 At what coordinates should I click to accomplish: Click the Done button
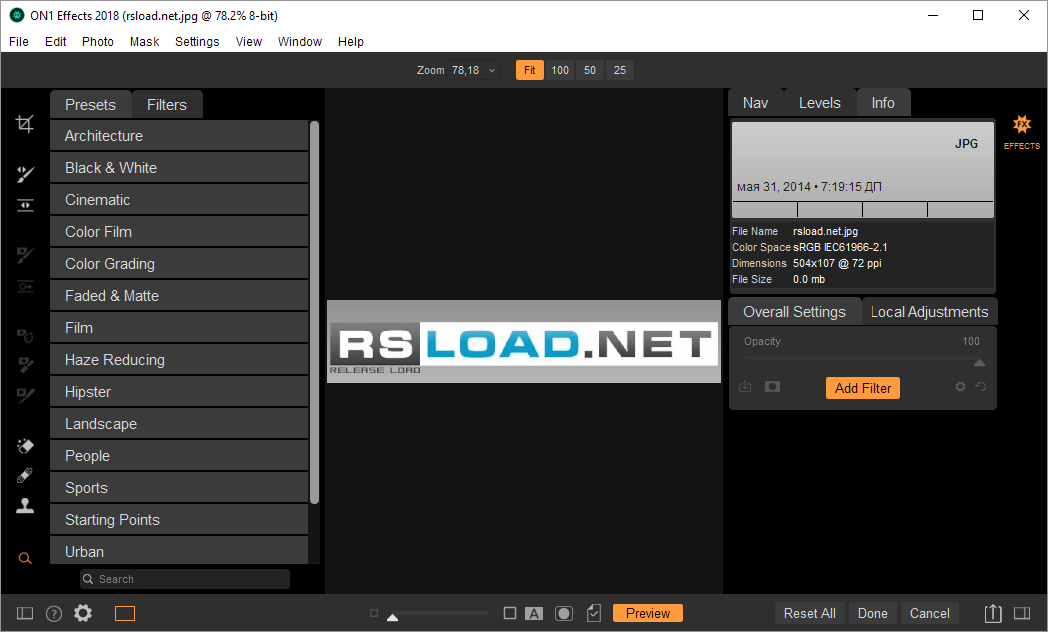873,613
